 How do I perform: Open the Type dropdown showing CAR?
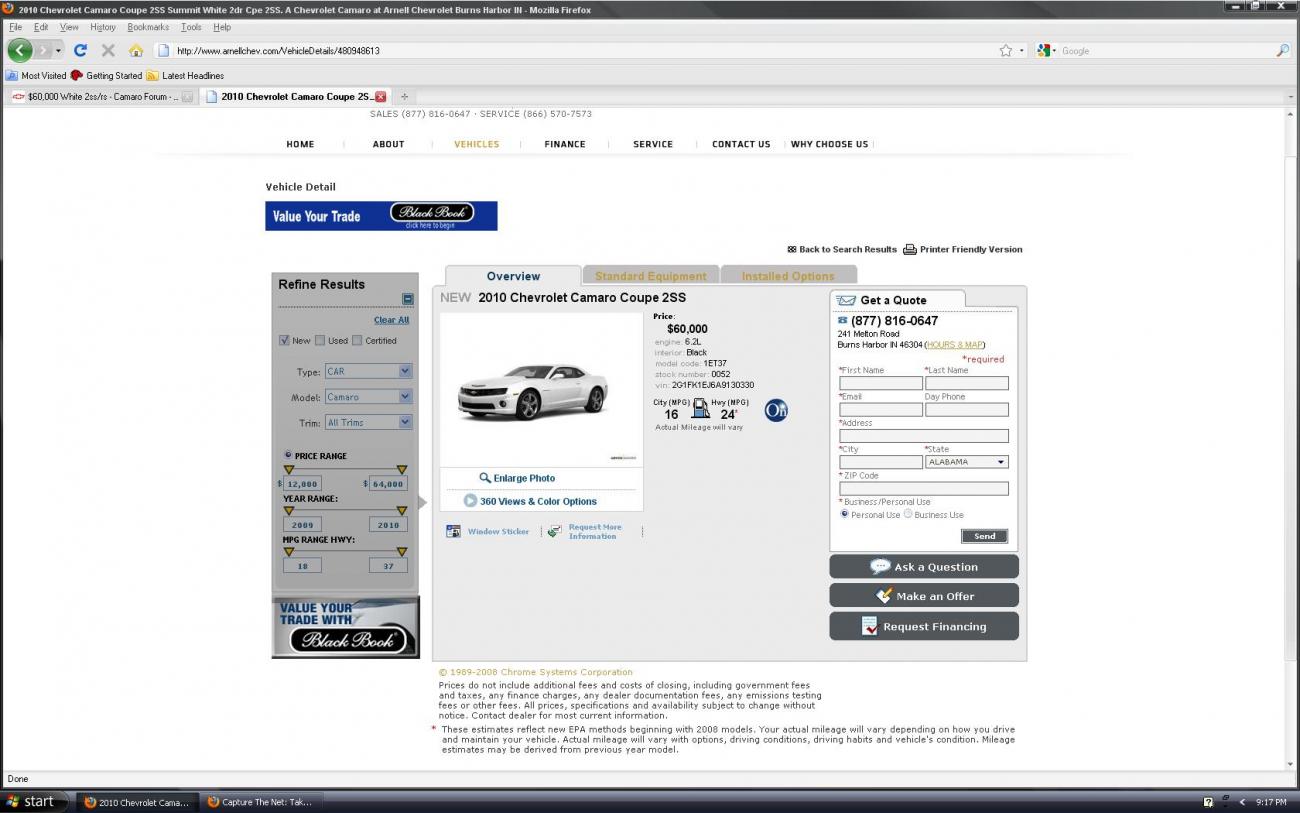tap(368, 371)
